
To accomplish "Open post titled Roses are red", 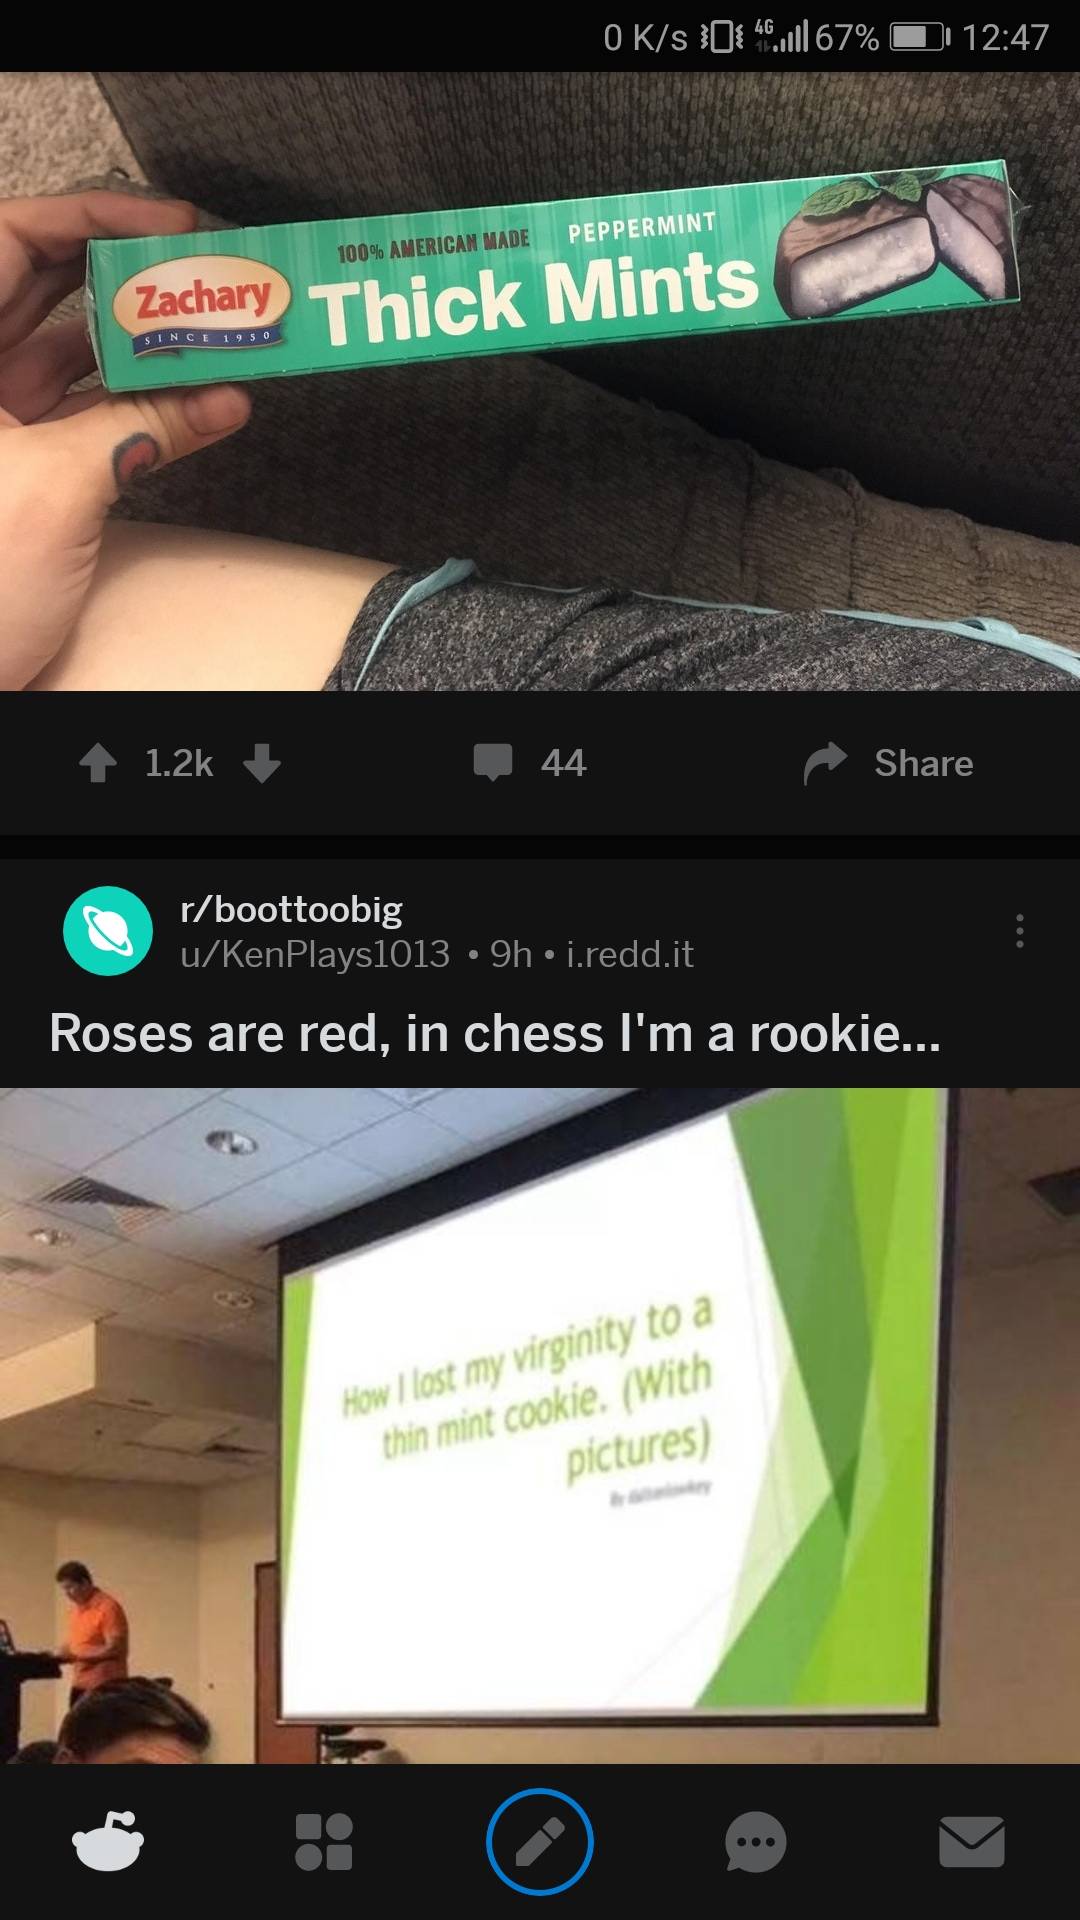I will [x=495, y=1033].
